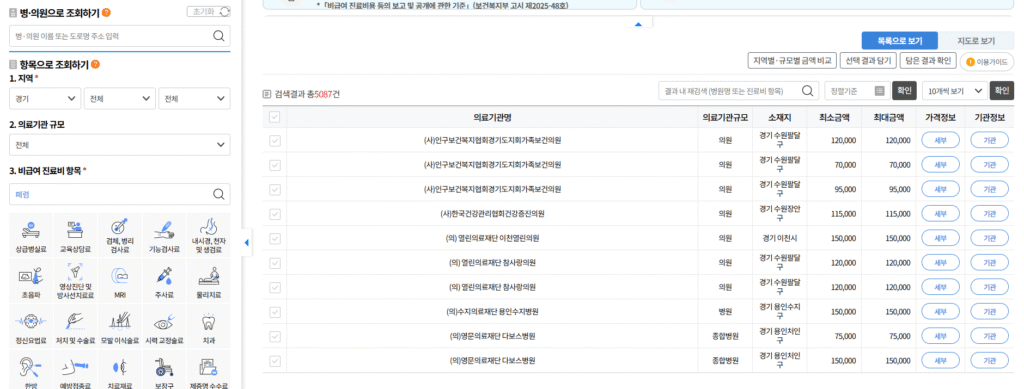Click the 선택 결과 담기 button
Image resolution: width=1024 pixels, height=389 pixels.
(x=867, y=61)
